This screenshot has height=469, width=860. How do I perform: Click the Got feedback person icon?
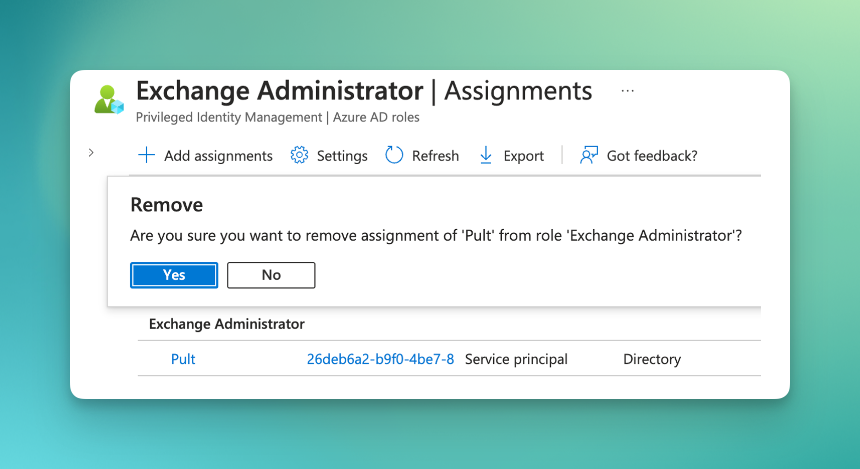(x=589, y=155)
